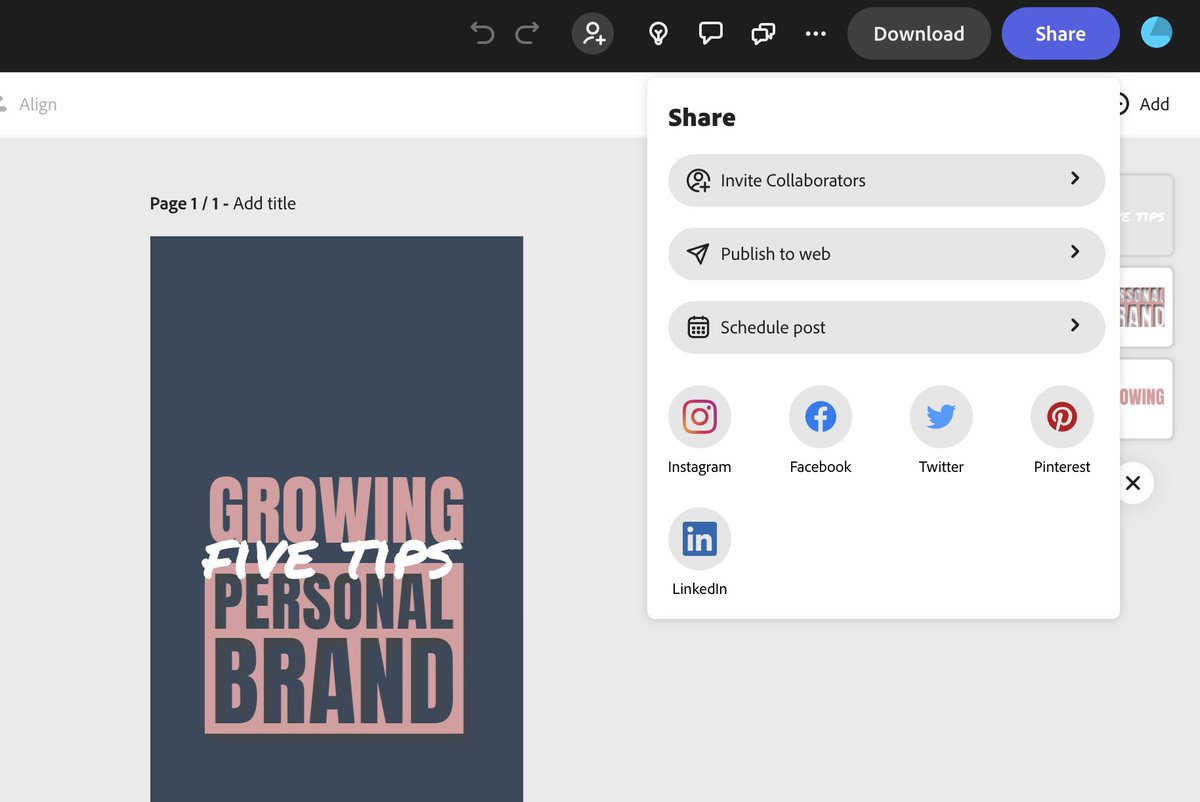
Task: Select Invite Collaborators option
Action: tap(886, 180)
